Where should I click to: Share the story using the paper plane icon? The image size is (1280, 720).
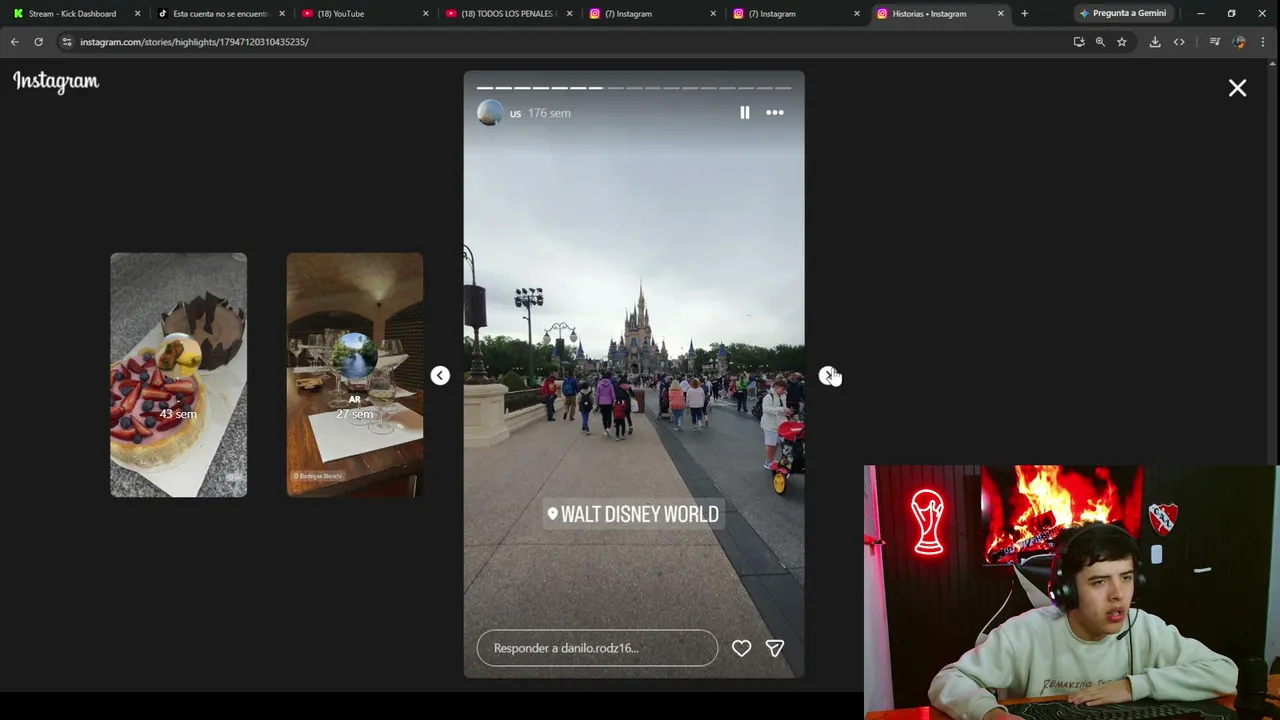click(775, 648)
